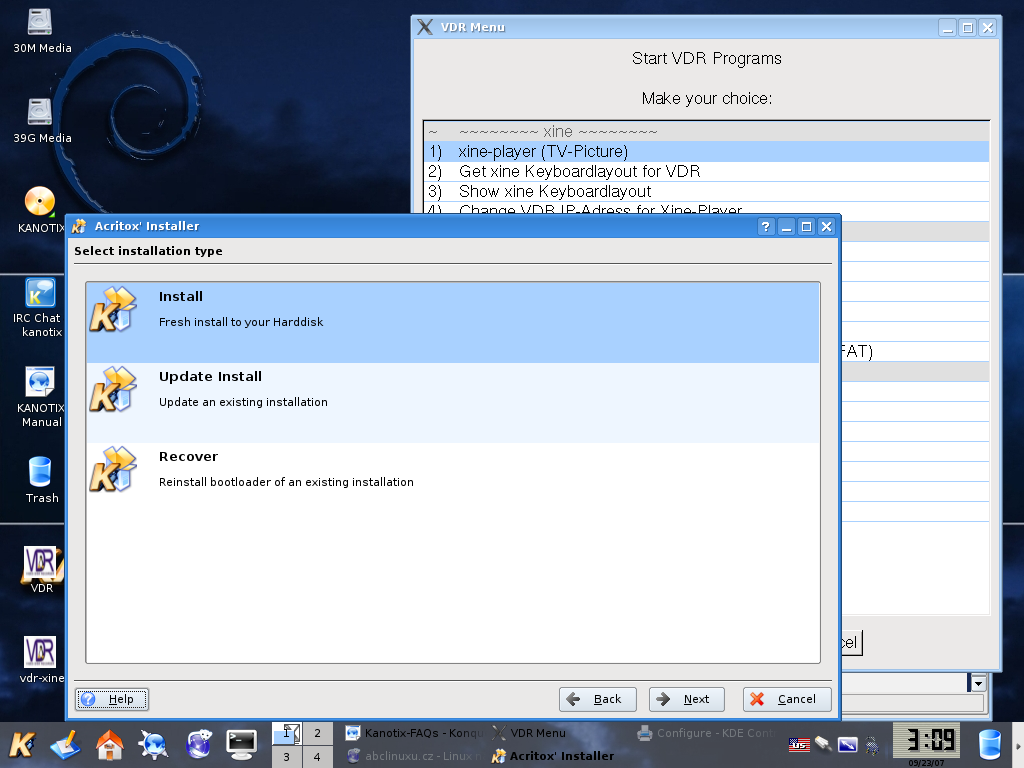This screenshot has width=1024, height=768.
Task: Launch the globe browser icon in panel
Action: (x=198, y=744)
